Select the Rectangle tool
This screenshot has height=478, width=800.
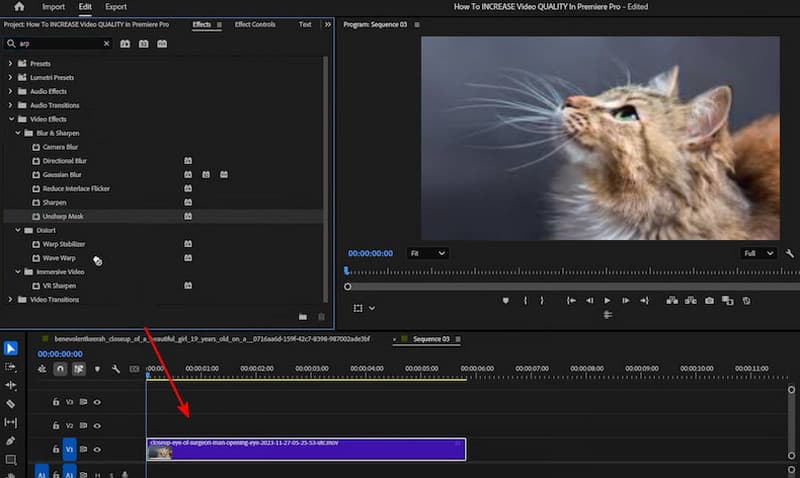(x=11, y=459)
